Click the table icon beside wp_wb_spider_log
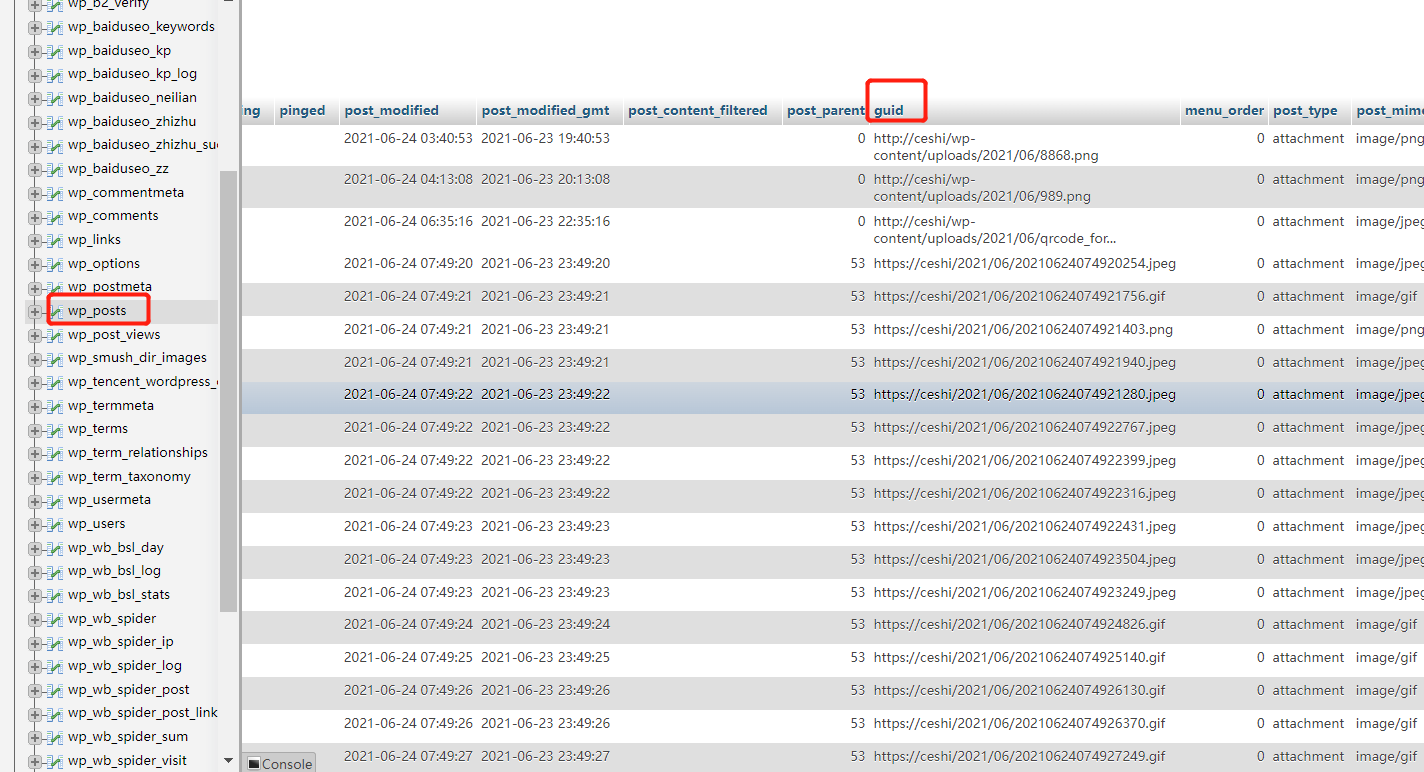The width and height of the screenshot is (1424, 772). coord(54,666)
